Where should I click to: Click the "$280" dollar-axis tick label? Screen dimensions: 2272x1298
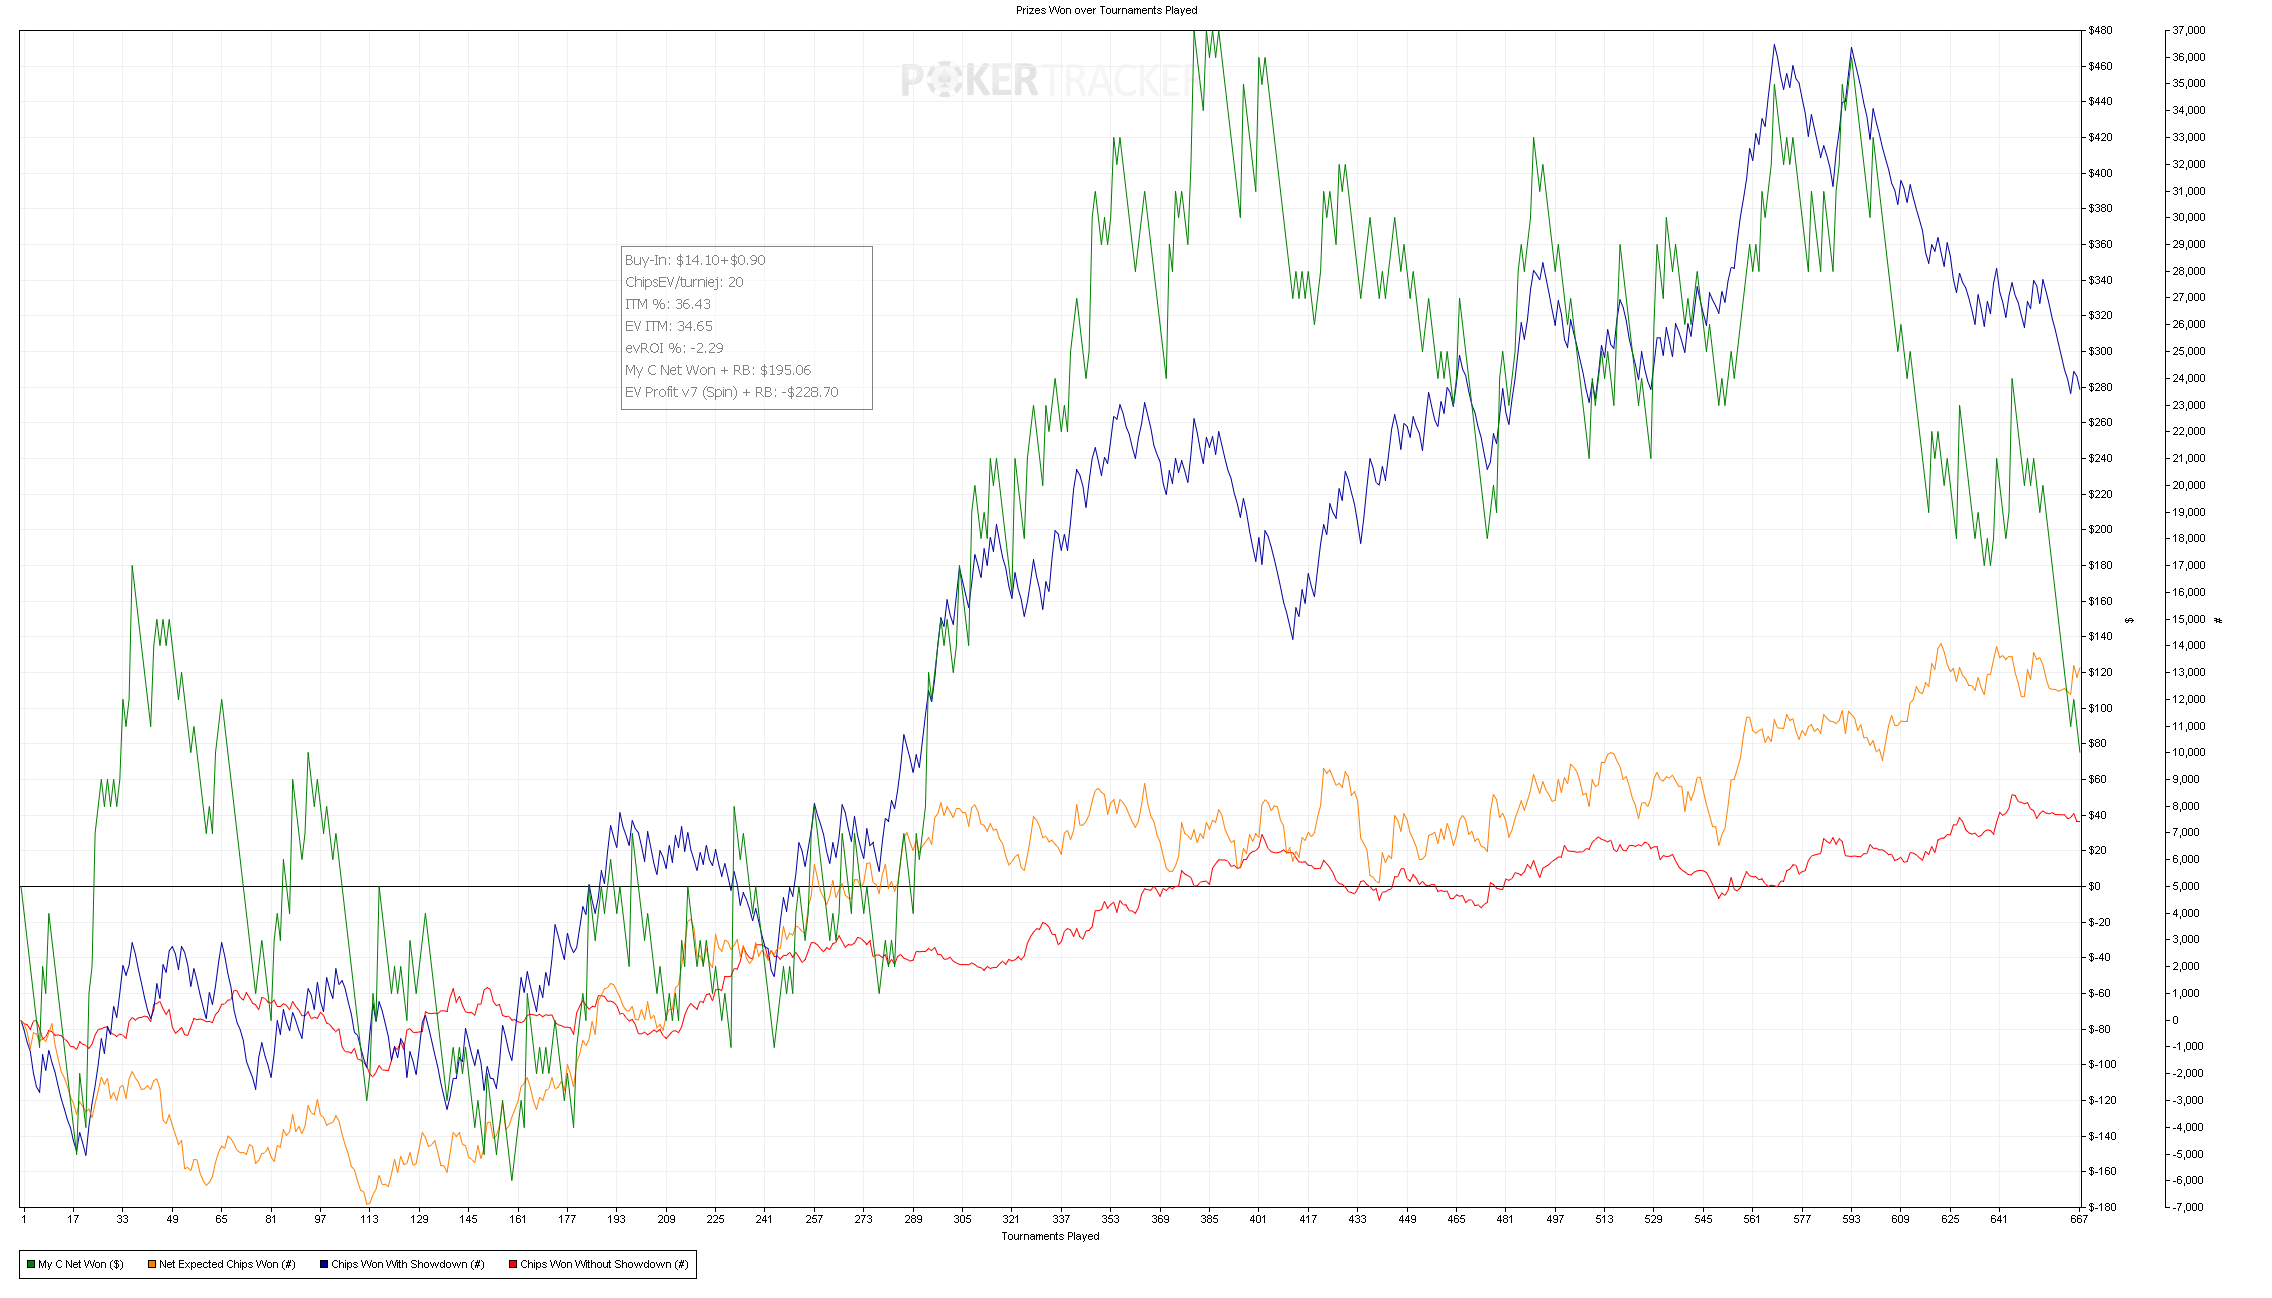[x=2100, y=387]
